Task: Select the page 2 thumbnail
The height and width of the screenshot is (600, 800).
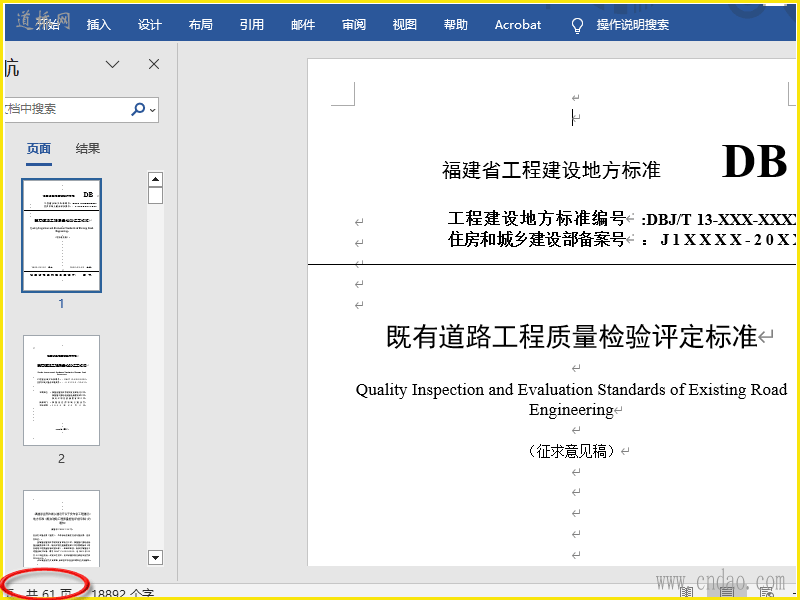Action: coord(61,390)
